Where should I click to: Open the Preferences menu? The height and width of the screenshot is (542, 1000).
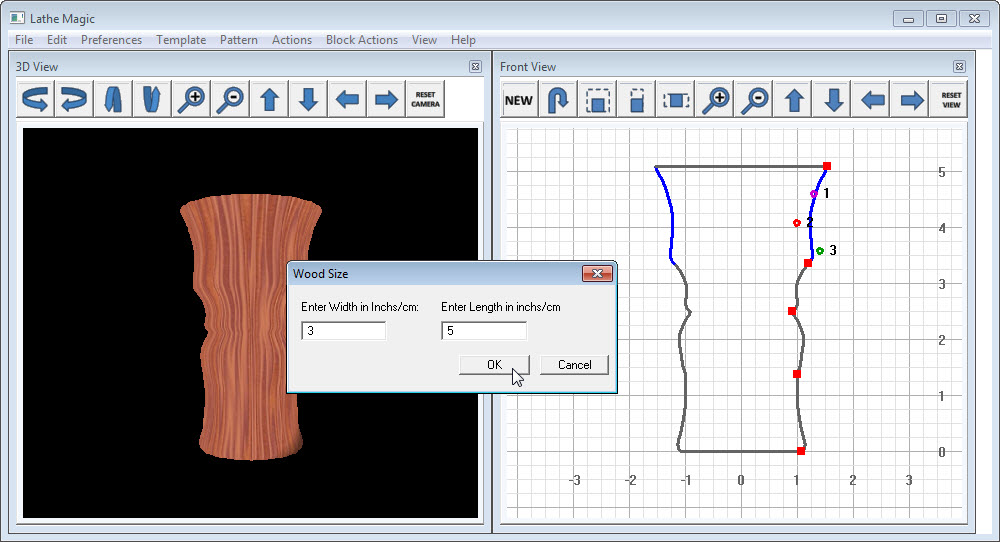click(111, 40)
